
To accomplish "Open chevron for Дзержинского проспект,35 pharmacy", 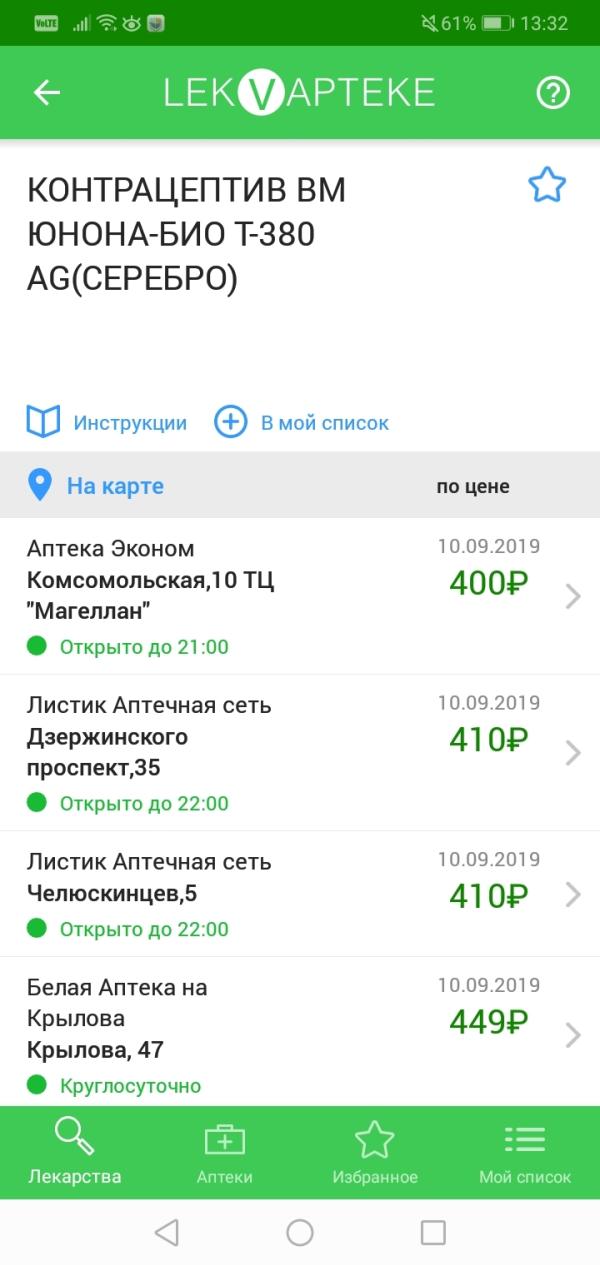I will tap(573, 753).
